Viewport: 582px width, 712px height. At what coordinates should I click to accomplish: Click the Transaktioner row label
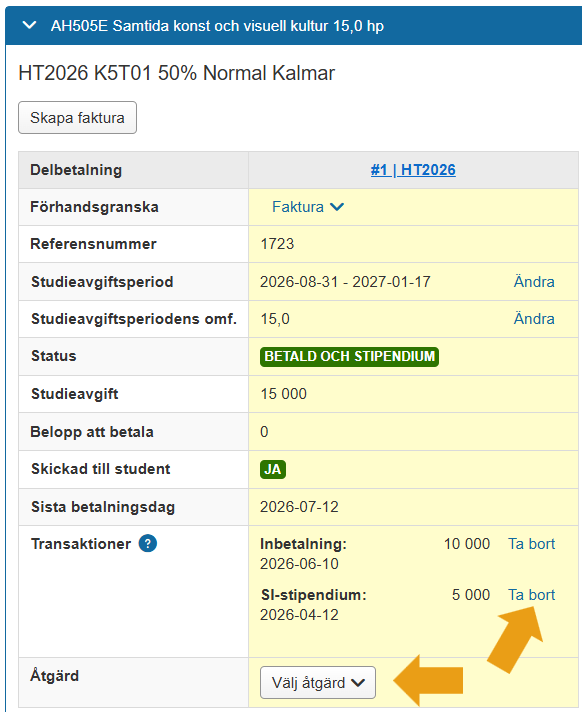tap(81, 544)
